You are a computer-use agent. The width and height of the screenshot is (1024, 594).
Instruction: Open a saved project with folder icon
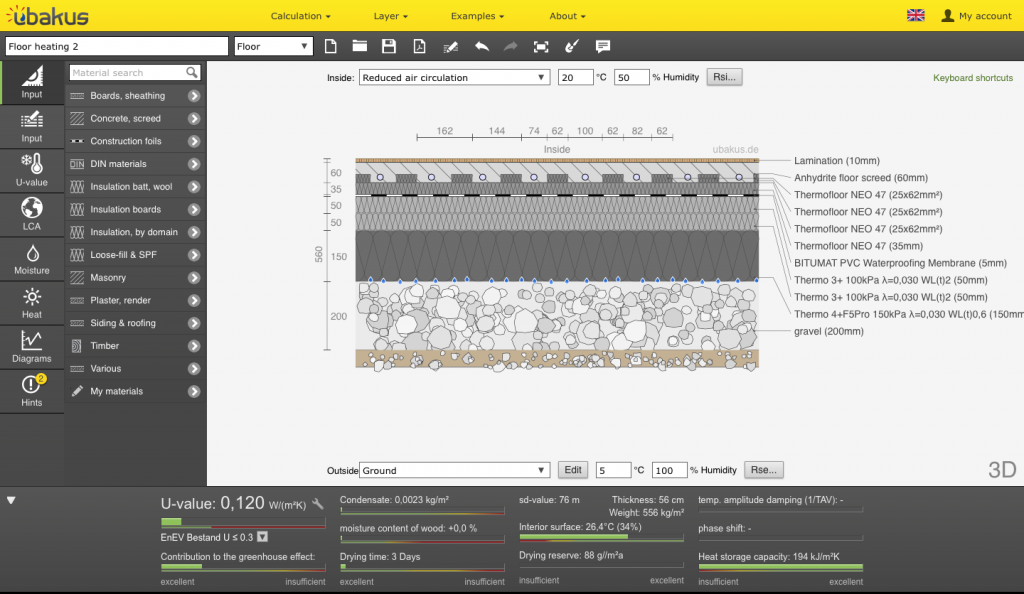[x=359, y=46]
